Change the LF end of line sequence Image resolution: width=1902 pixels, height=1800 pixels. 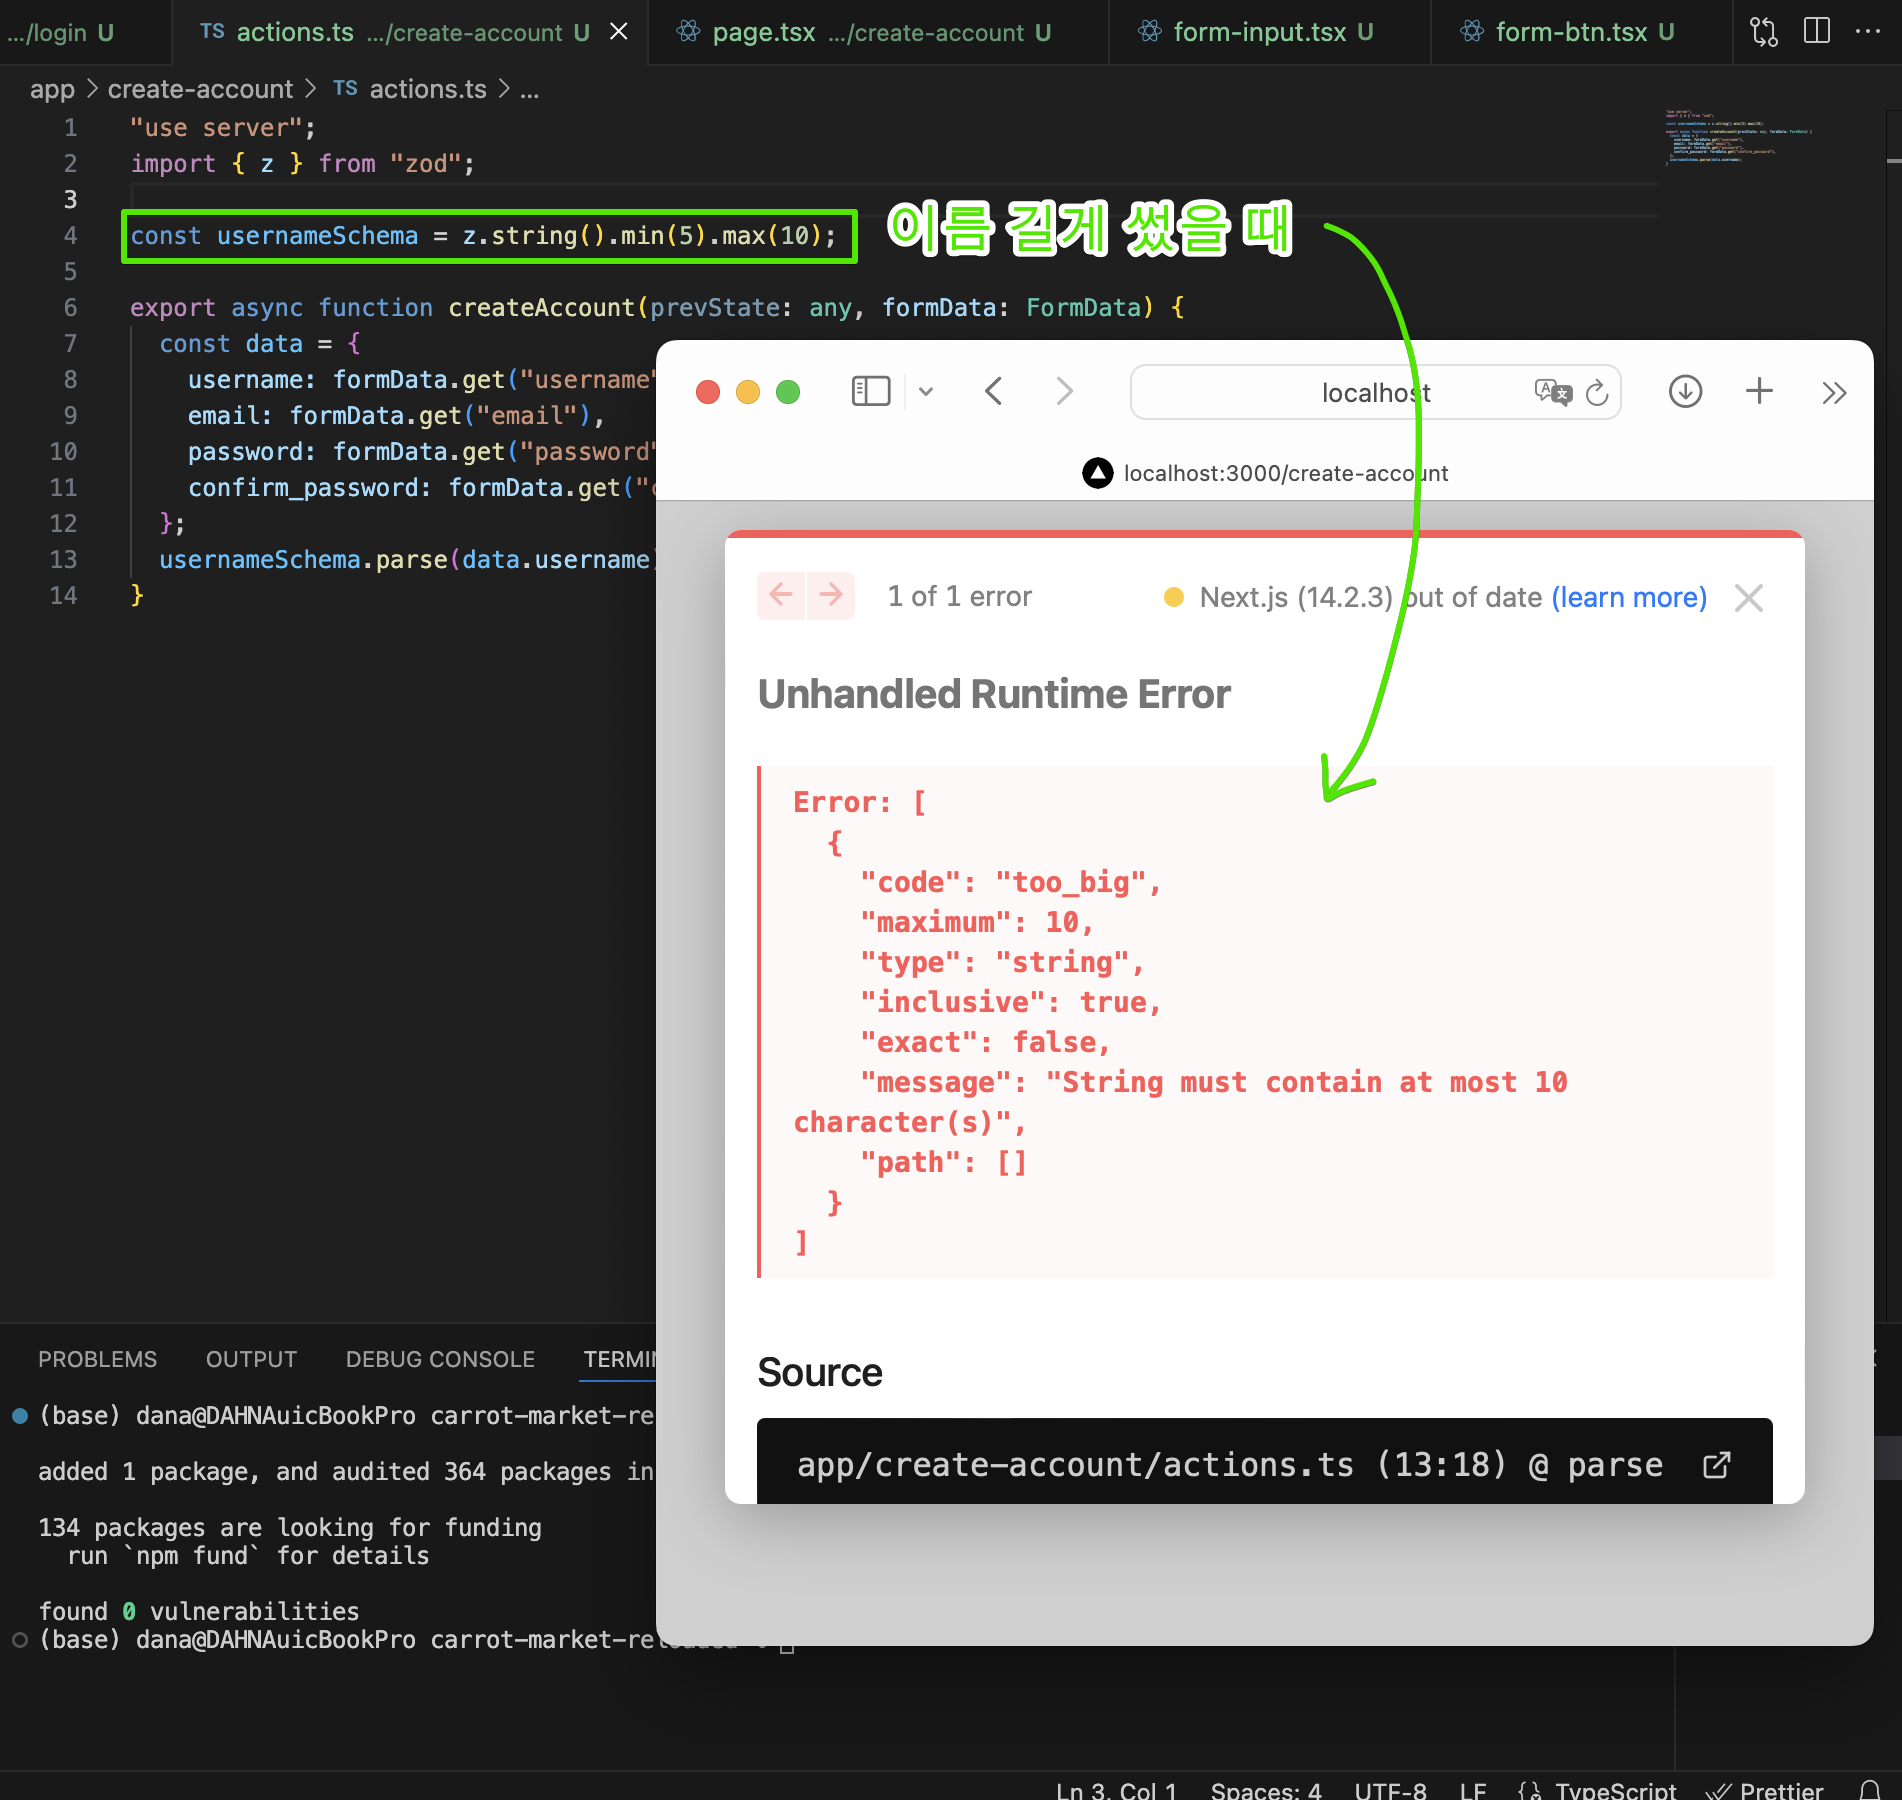click(x=1472, y=1790)
